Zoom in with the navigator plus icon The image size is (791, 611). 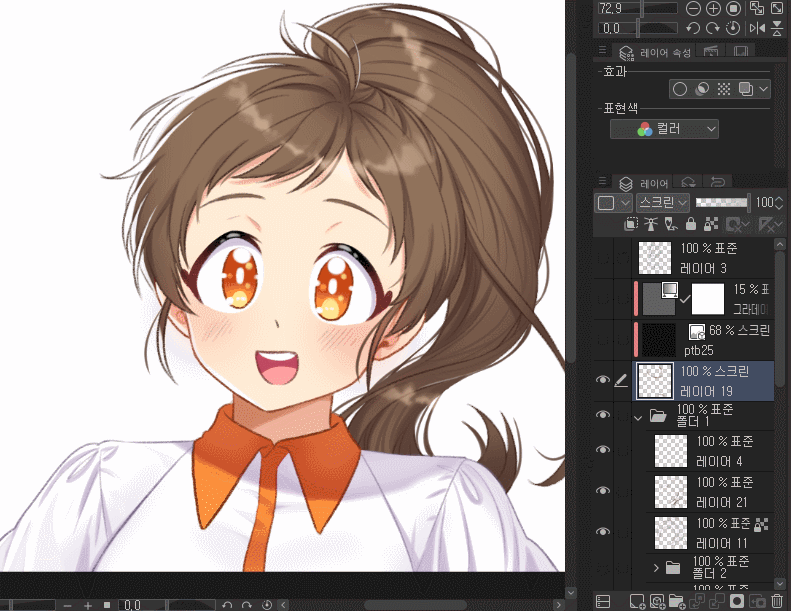click(x=713, y=9)
